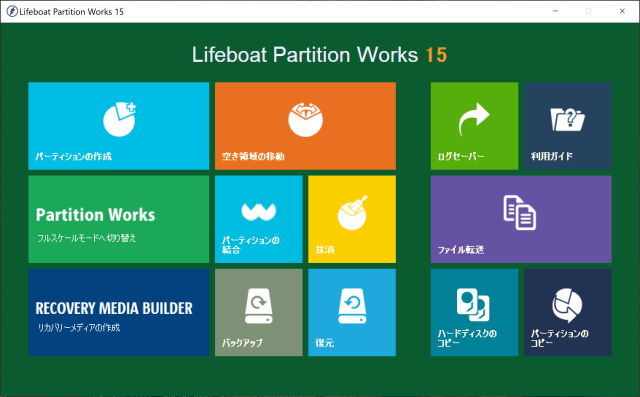Screen dimensions: 640x397
Task: Select the ログセーバー label
Action: [461, 156]
